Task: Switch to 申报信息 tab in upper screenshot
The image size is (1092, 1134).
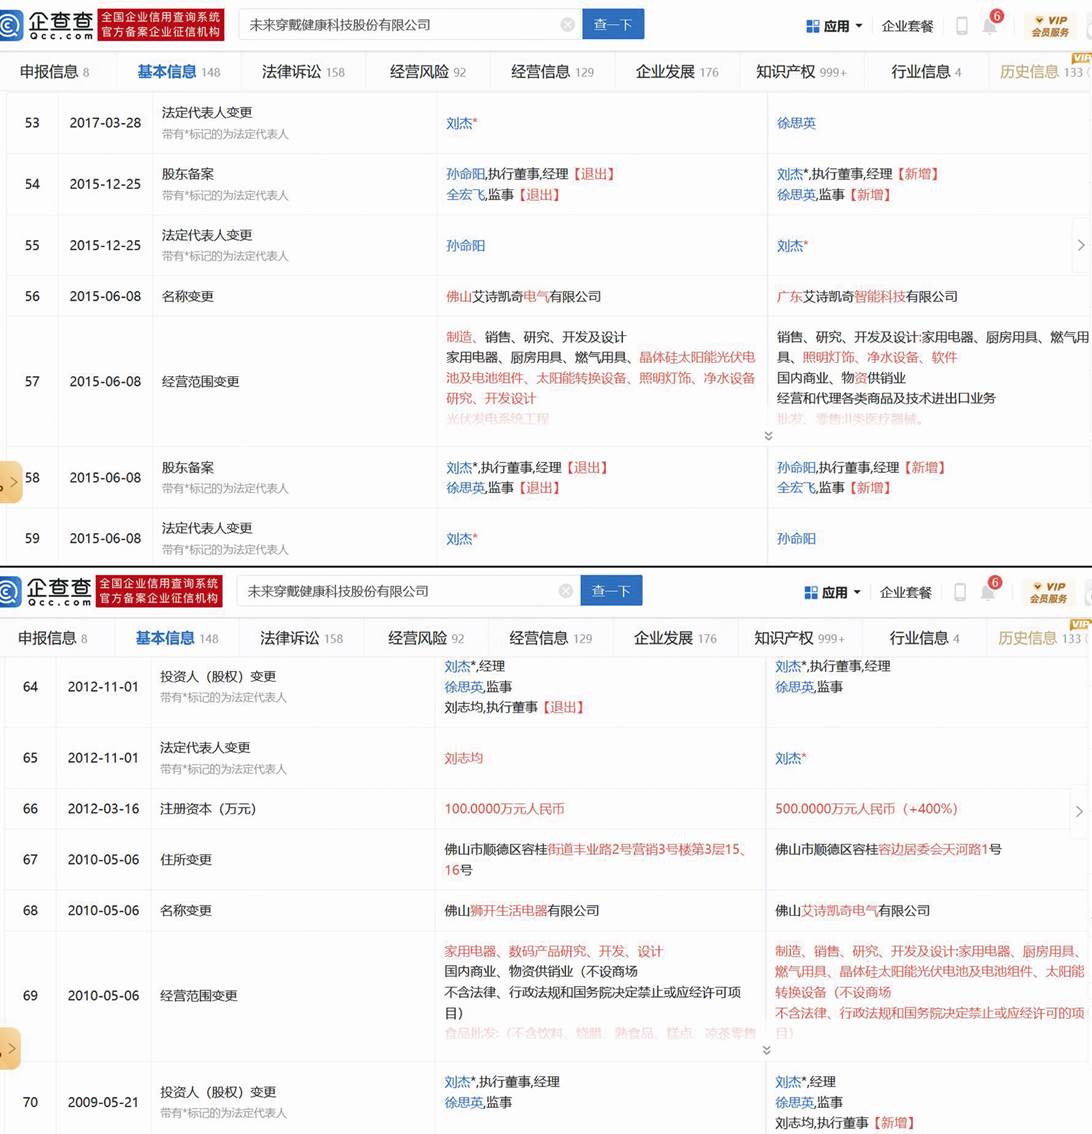Action: [54, 72]
